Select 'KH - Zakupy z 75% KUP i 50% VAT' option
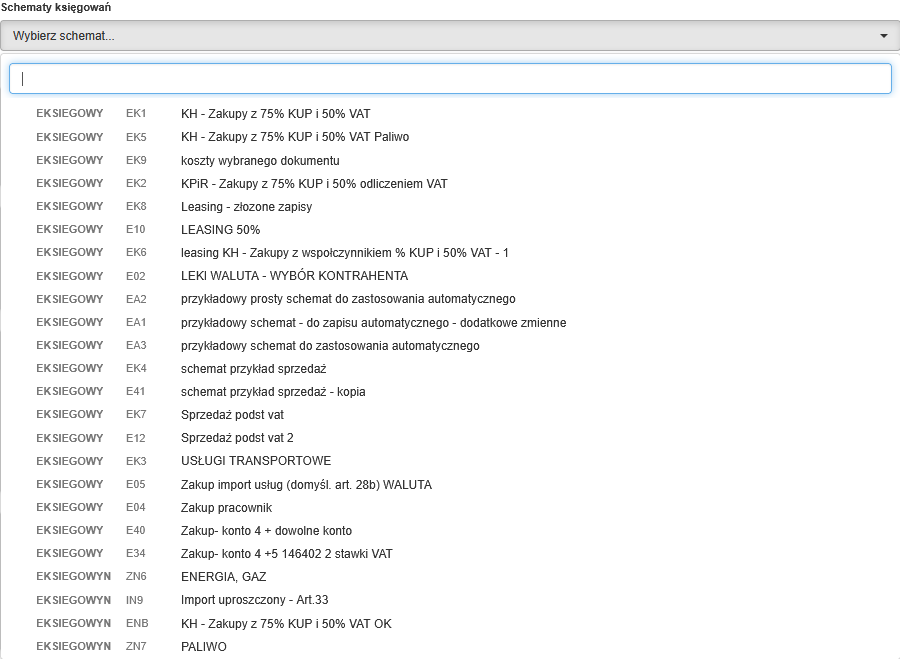This screenshot has width=900, height=659. click(x=275, y=114)
